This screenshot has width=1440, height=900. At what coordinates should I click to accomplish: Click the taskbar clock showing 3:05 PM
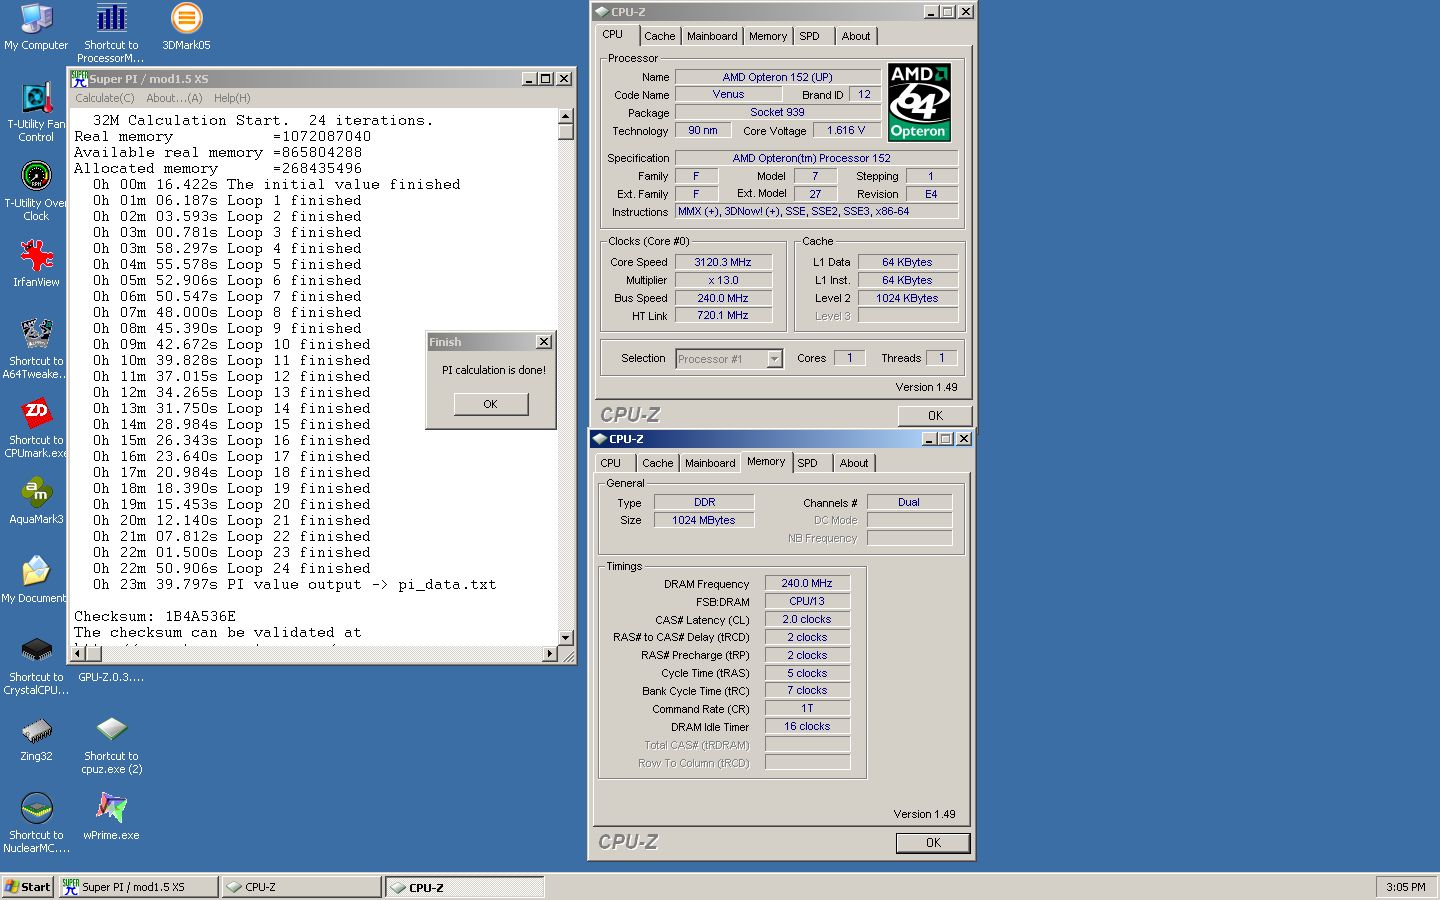click(x=1406, y=887)
